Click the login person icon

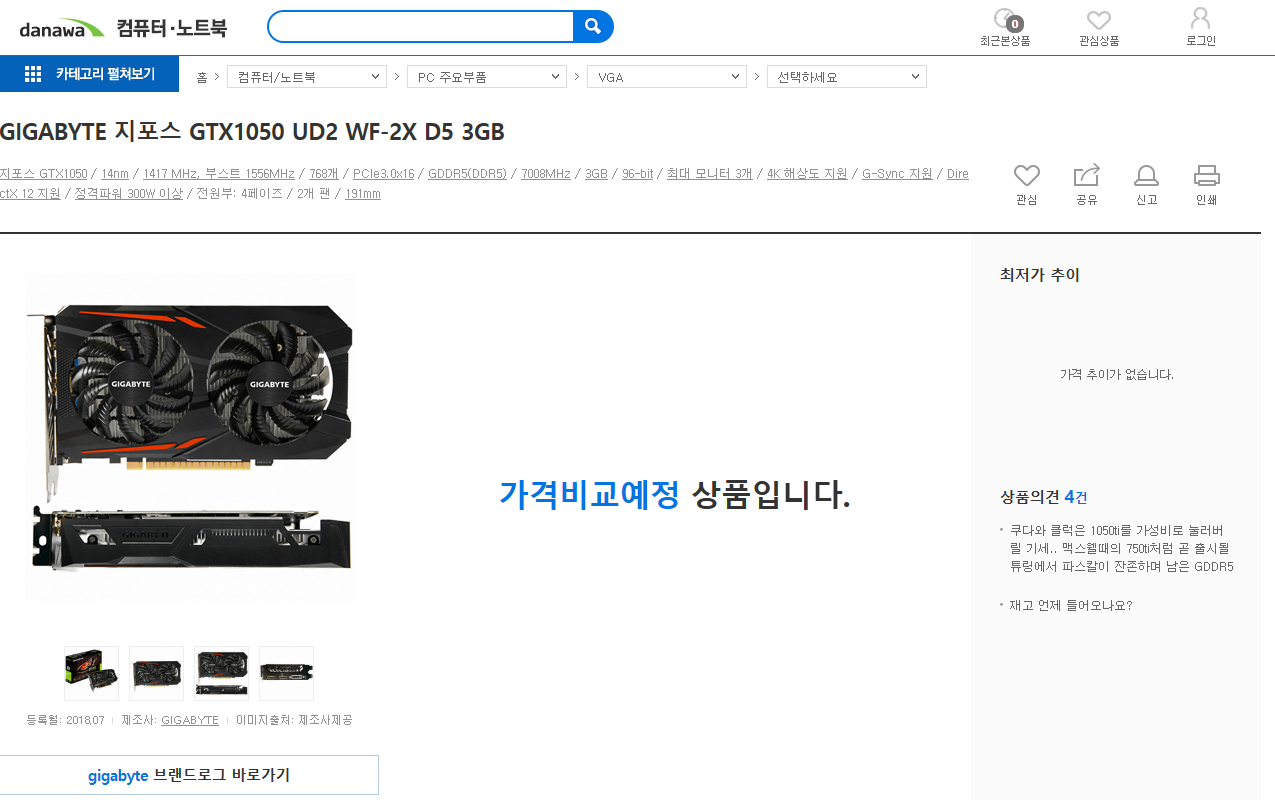1200,19
